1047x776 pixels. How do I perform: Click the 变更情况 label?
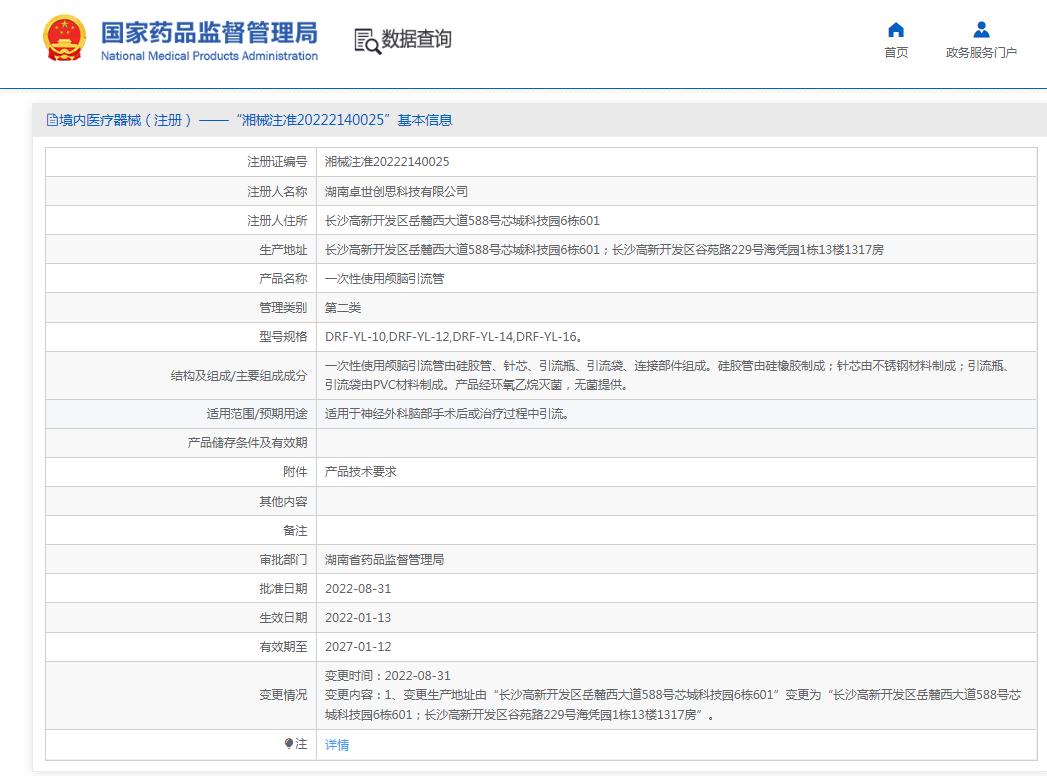click(283, 695)
